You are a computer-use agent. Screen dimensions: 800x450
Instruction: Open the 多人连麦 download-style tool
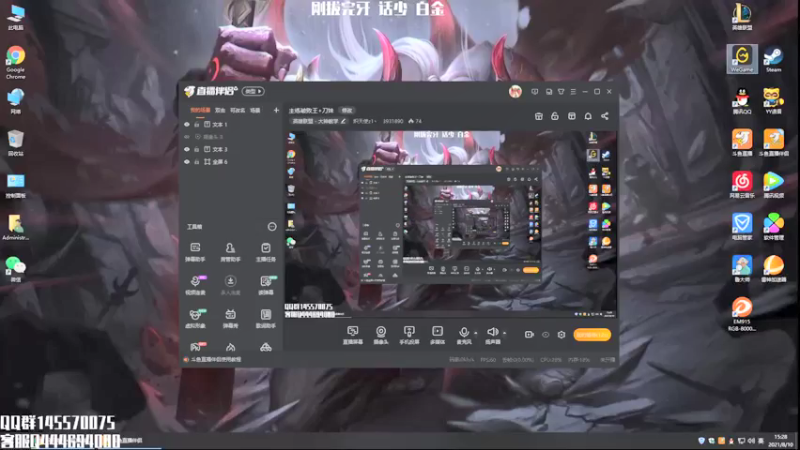tap(230, 285)
